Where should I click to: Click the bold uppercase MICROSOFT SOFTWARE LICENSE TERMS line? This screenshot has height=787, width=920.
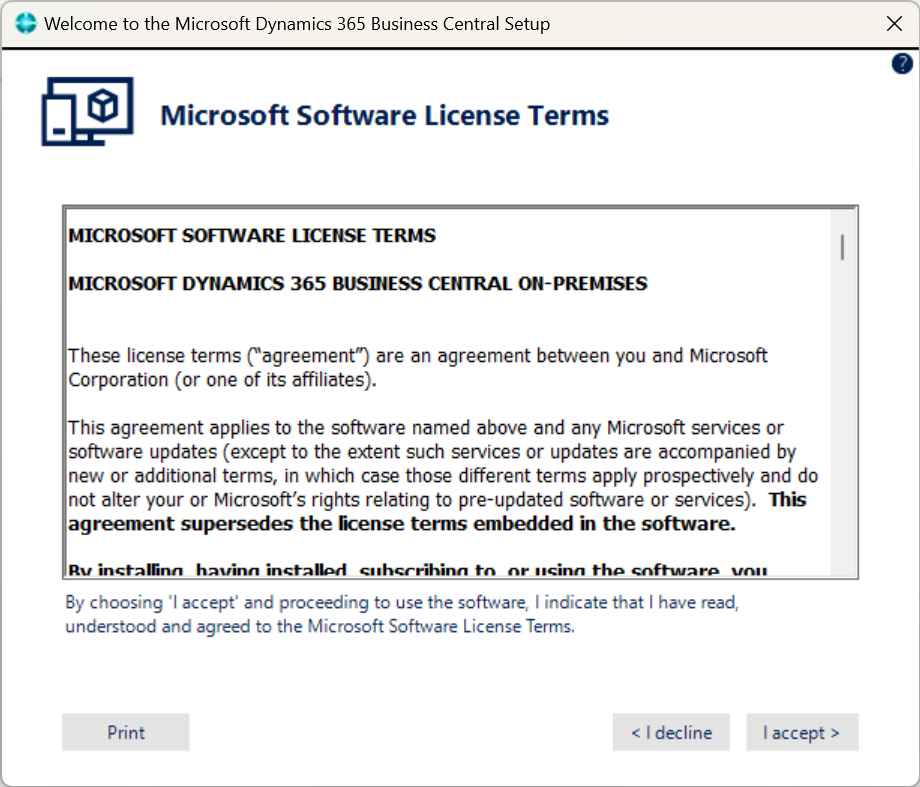[252, 236]
